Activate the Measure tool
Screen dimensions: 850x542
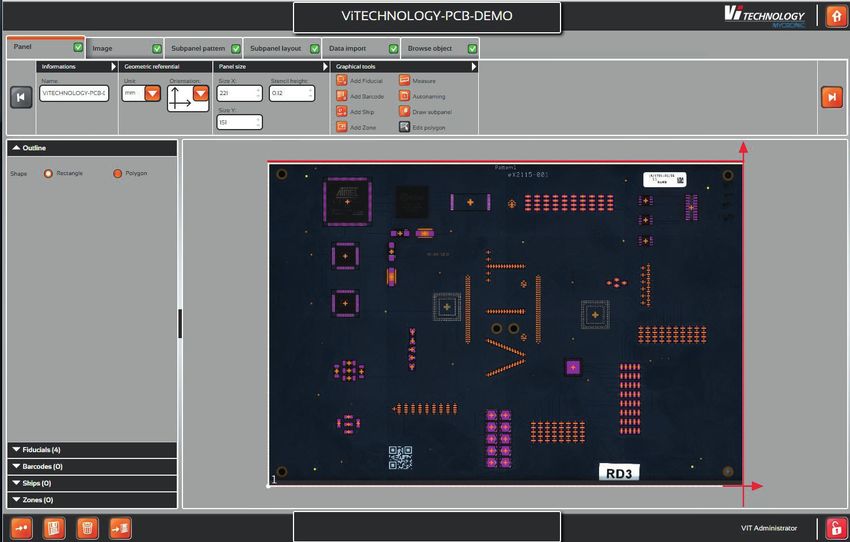[x=404, y=80]
